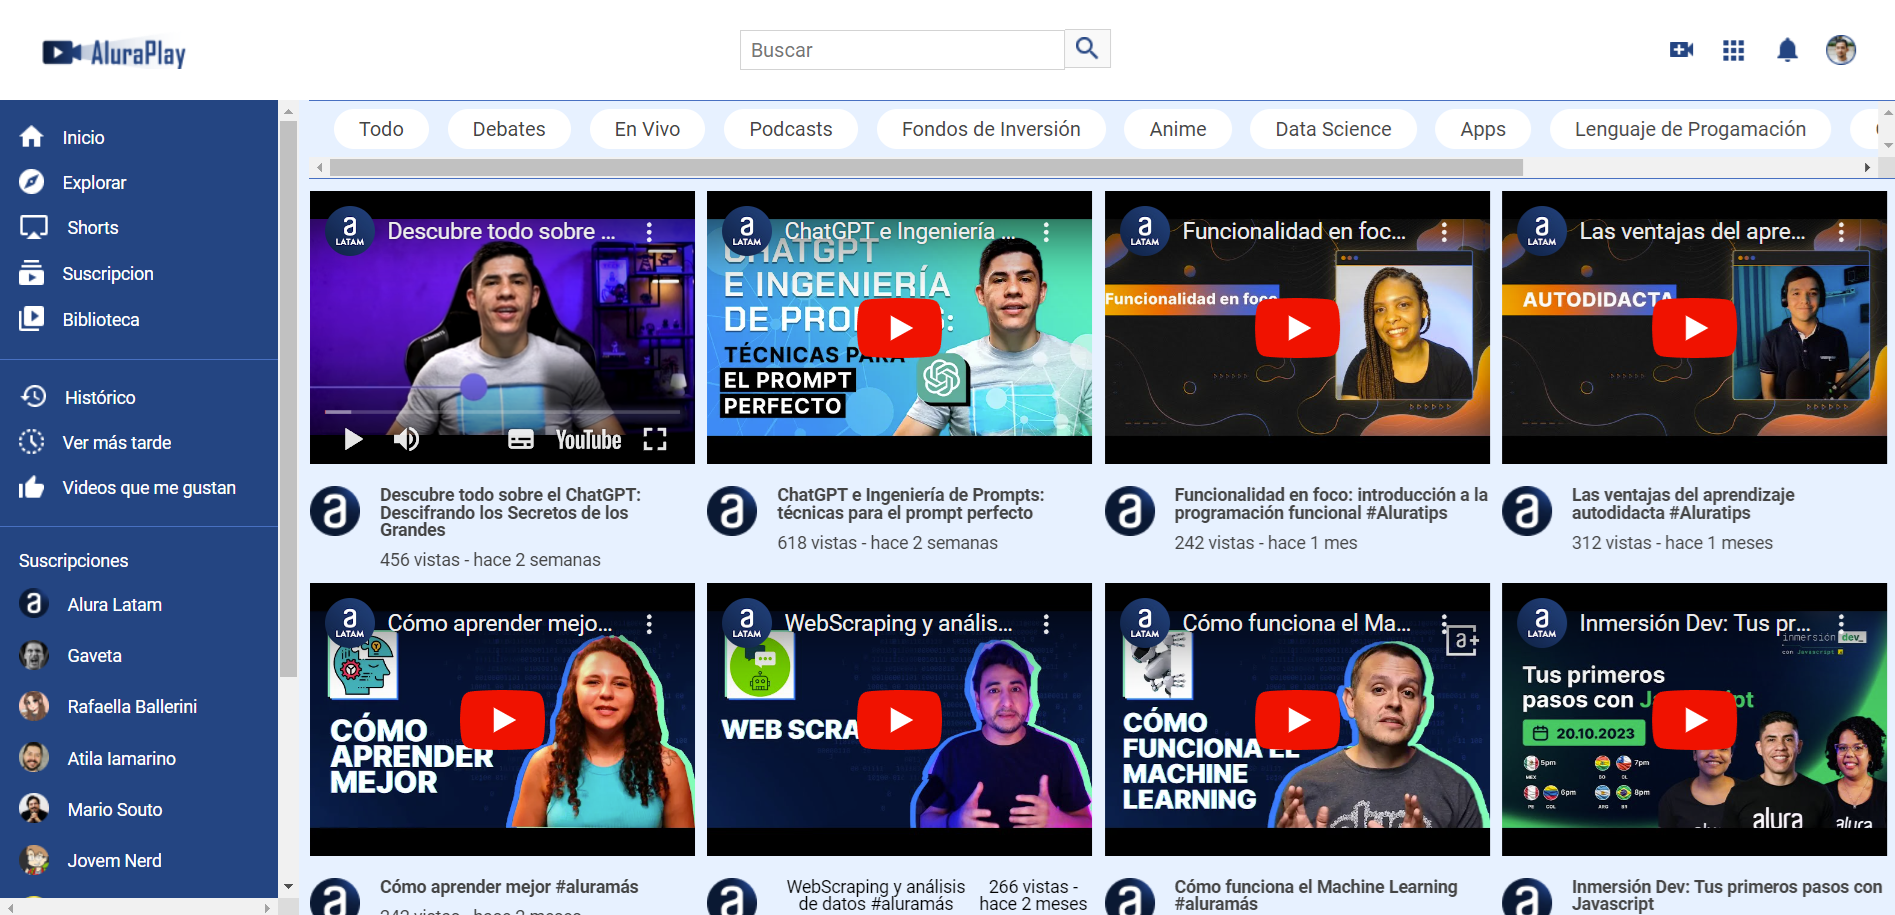
Task: Click the sidebar vertical scrollbar thumb
Action: tap(288, 398)
